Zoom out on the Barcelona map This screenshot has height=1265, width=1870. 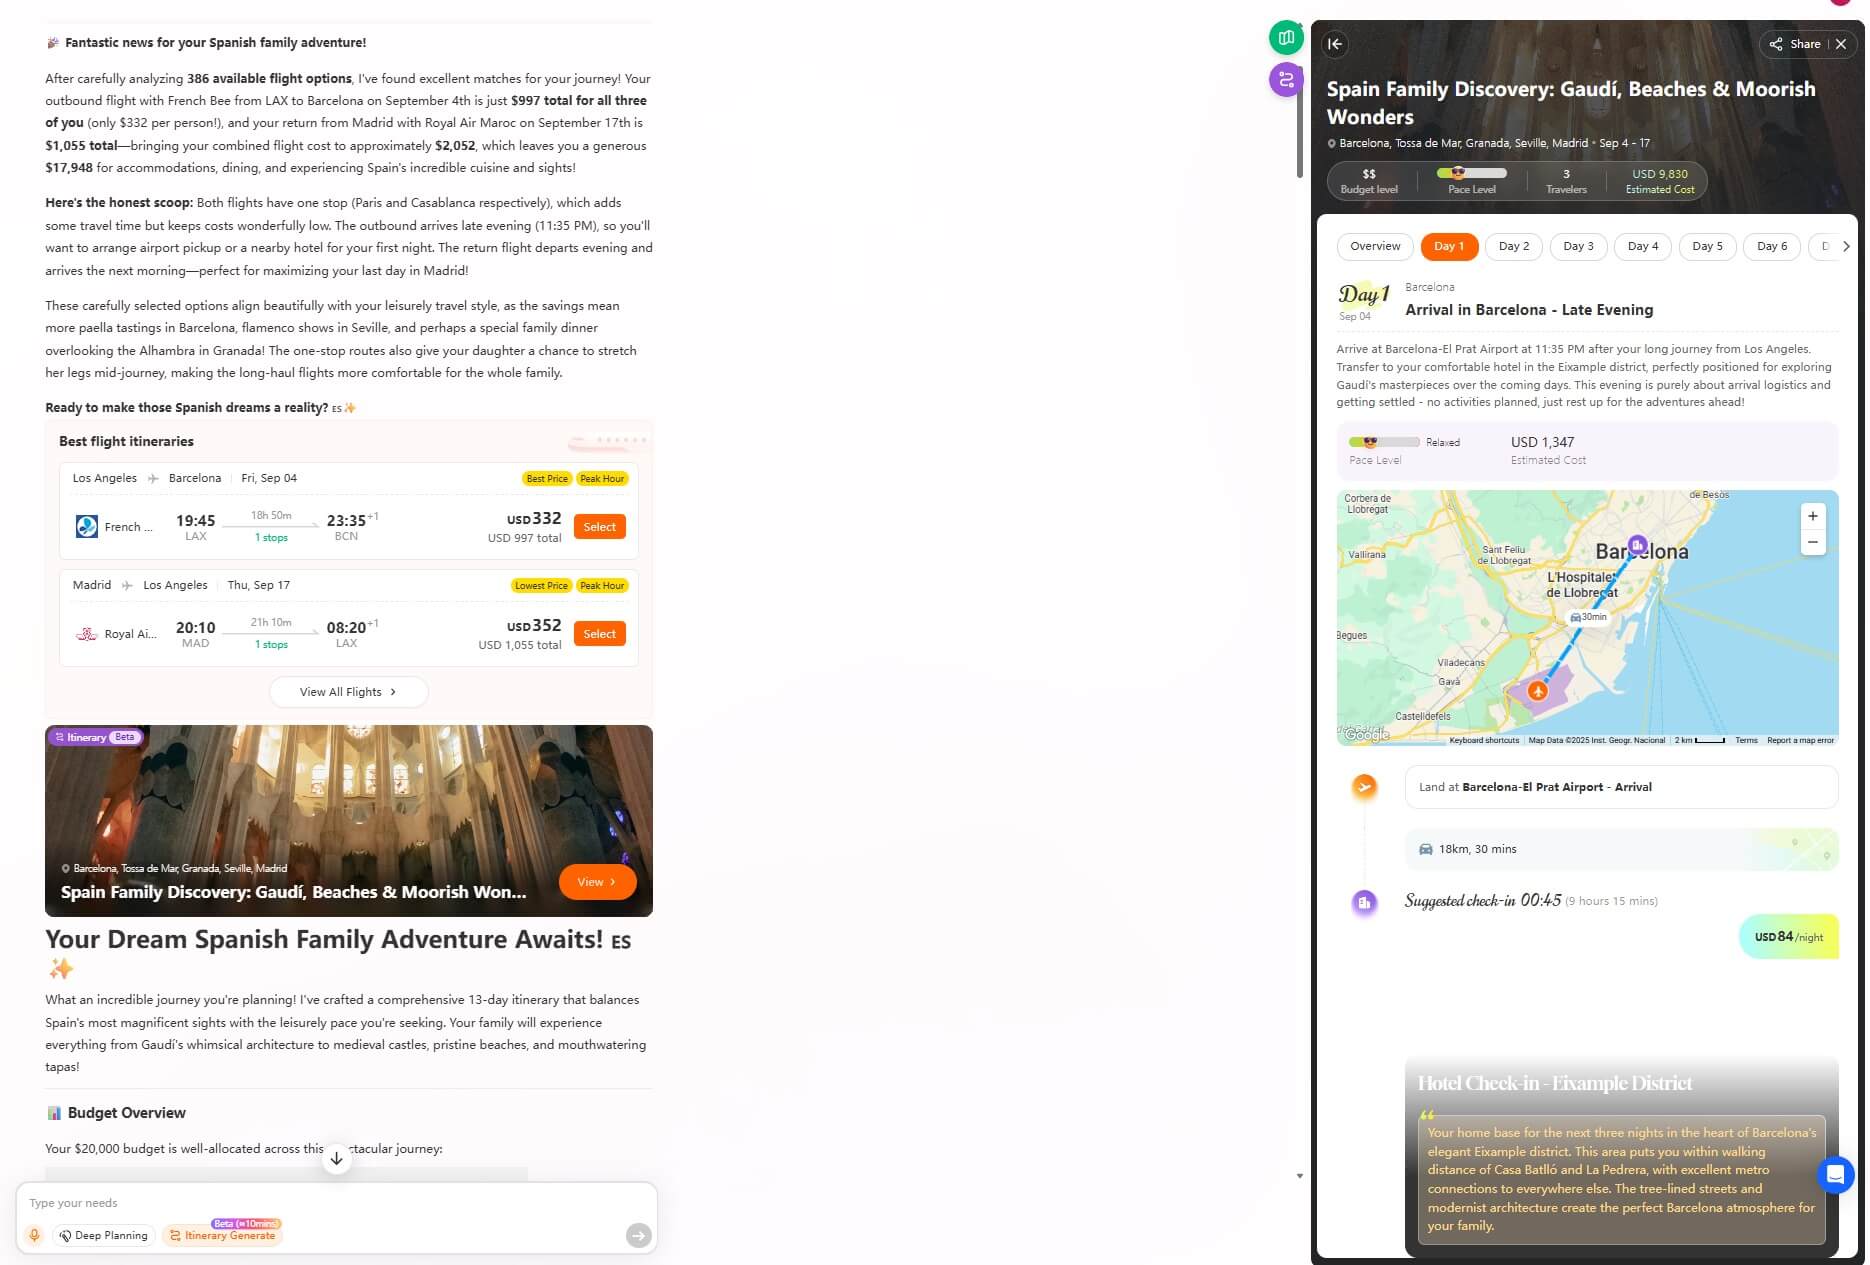[1812, 542]
